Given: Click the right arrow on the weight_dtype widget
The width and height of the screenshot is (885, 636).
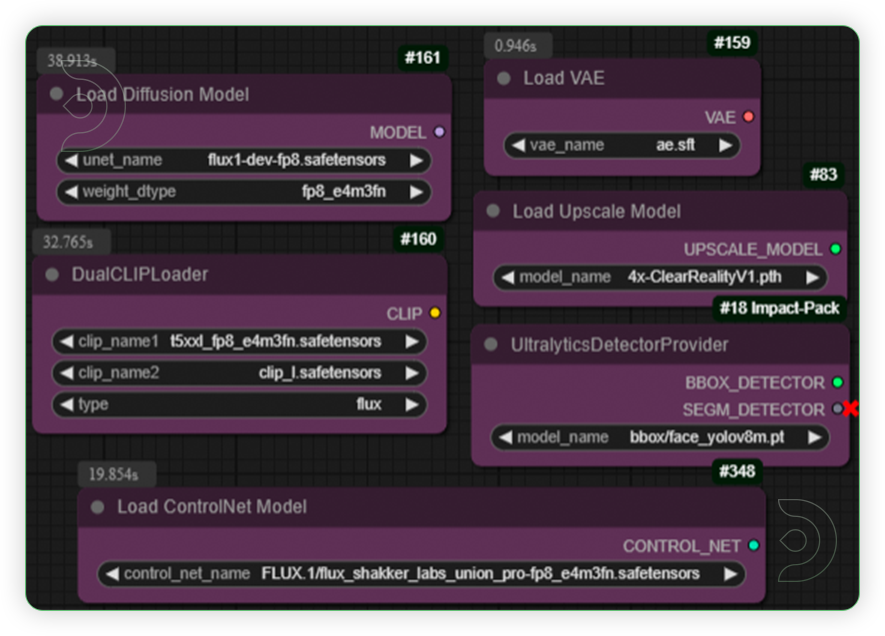Looking at the screenshot, I should [419, 192].
